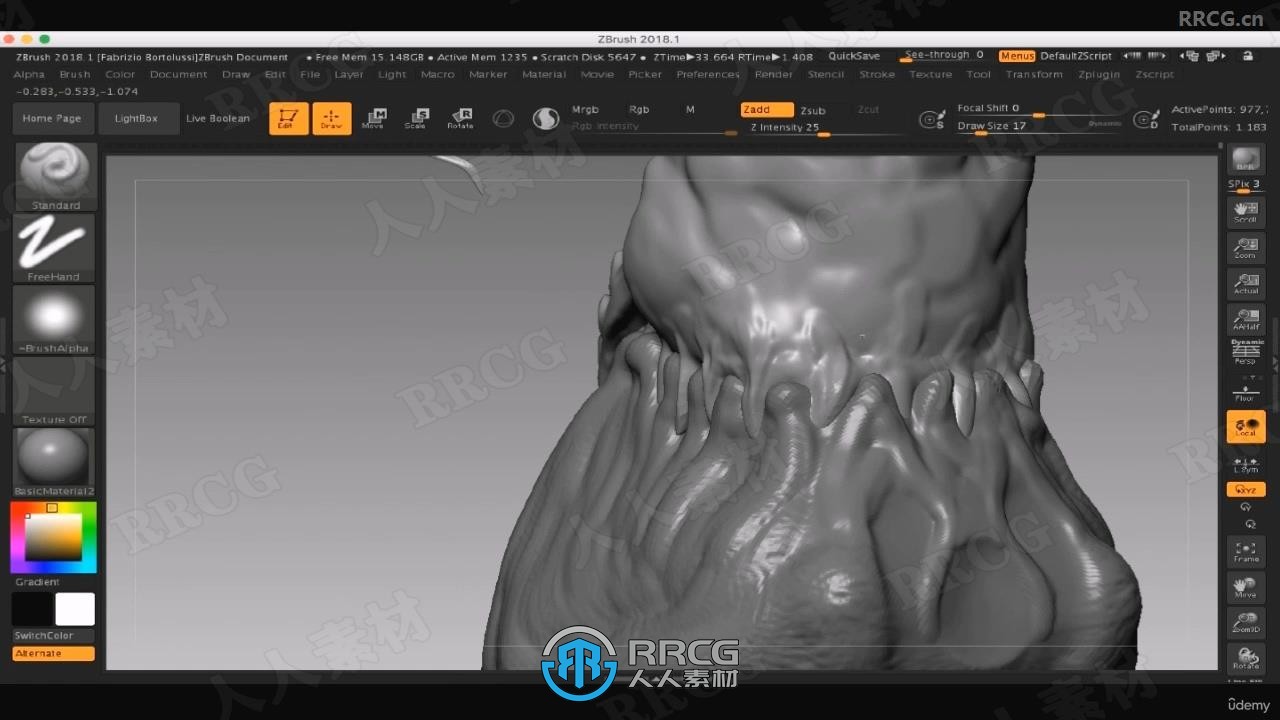Click QuickSave button
This screenshot has width=1280, height=720.
point(854,56)
